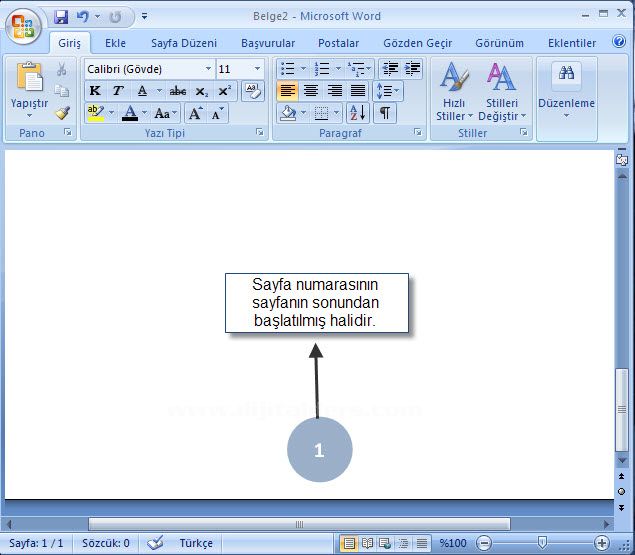
Task: Select the Format Painter brush
Action: pyautogui.click(x=62, y=113)
